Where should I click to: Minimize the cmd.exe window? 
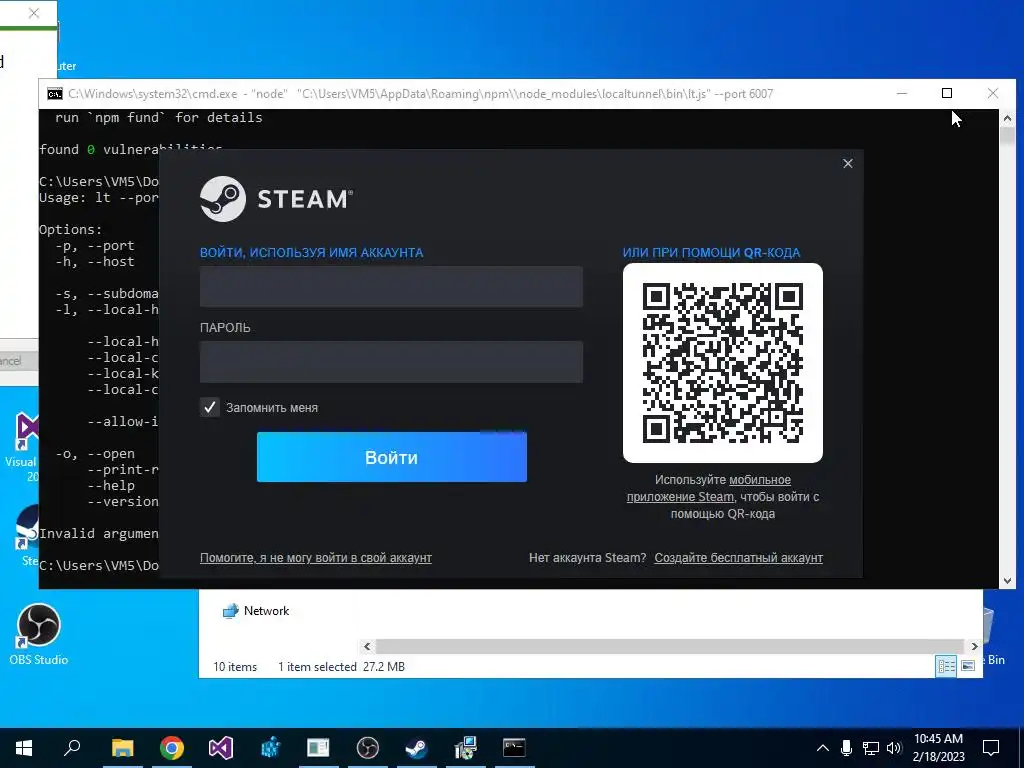coord(902,93)
